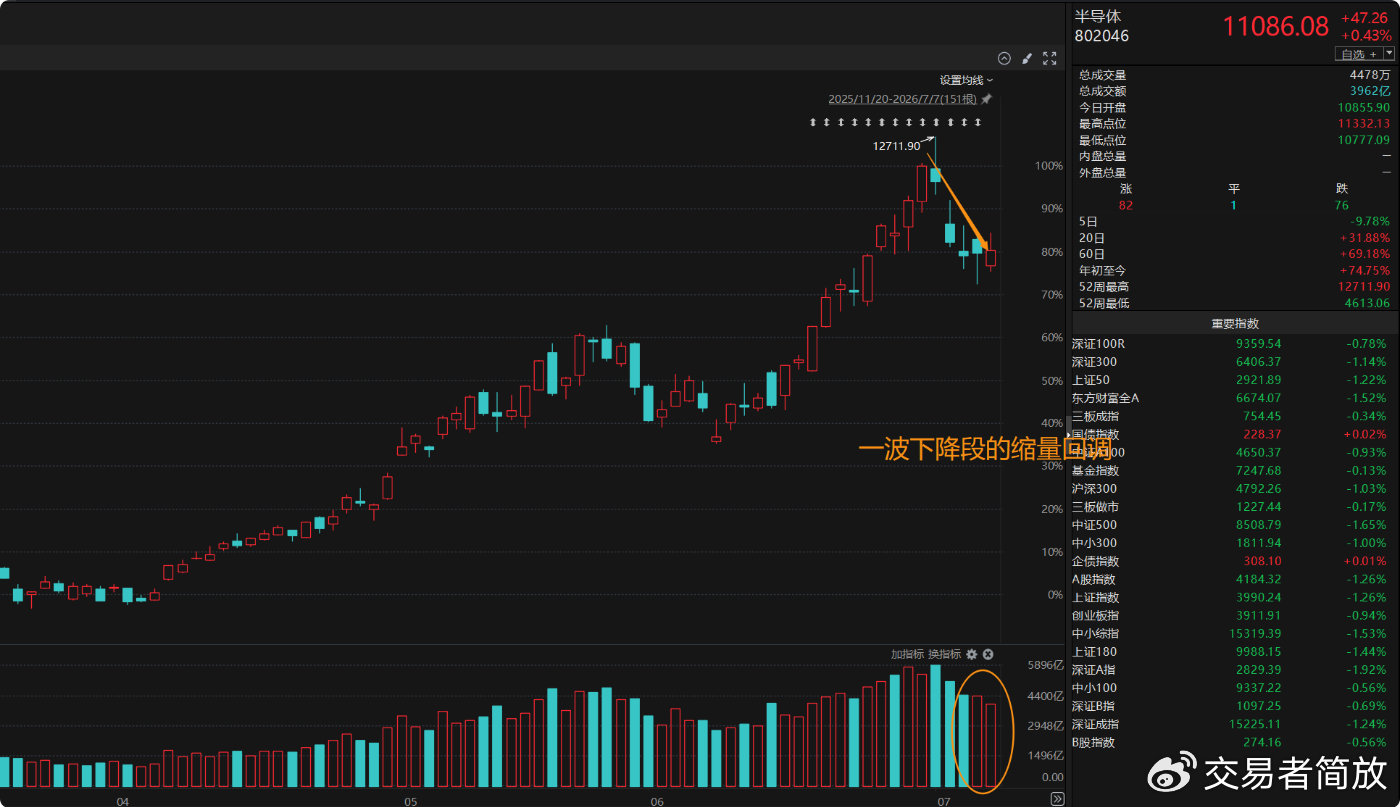This screenshot has width=1400, height=807.
Task: Click the 上证指数 index row
Action: (1235, 598)
